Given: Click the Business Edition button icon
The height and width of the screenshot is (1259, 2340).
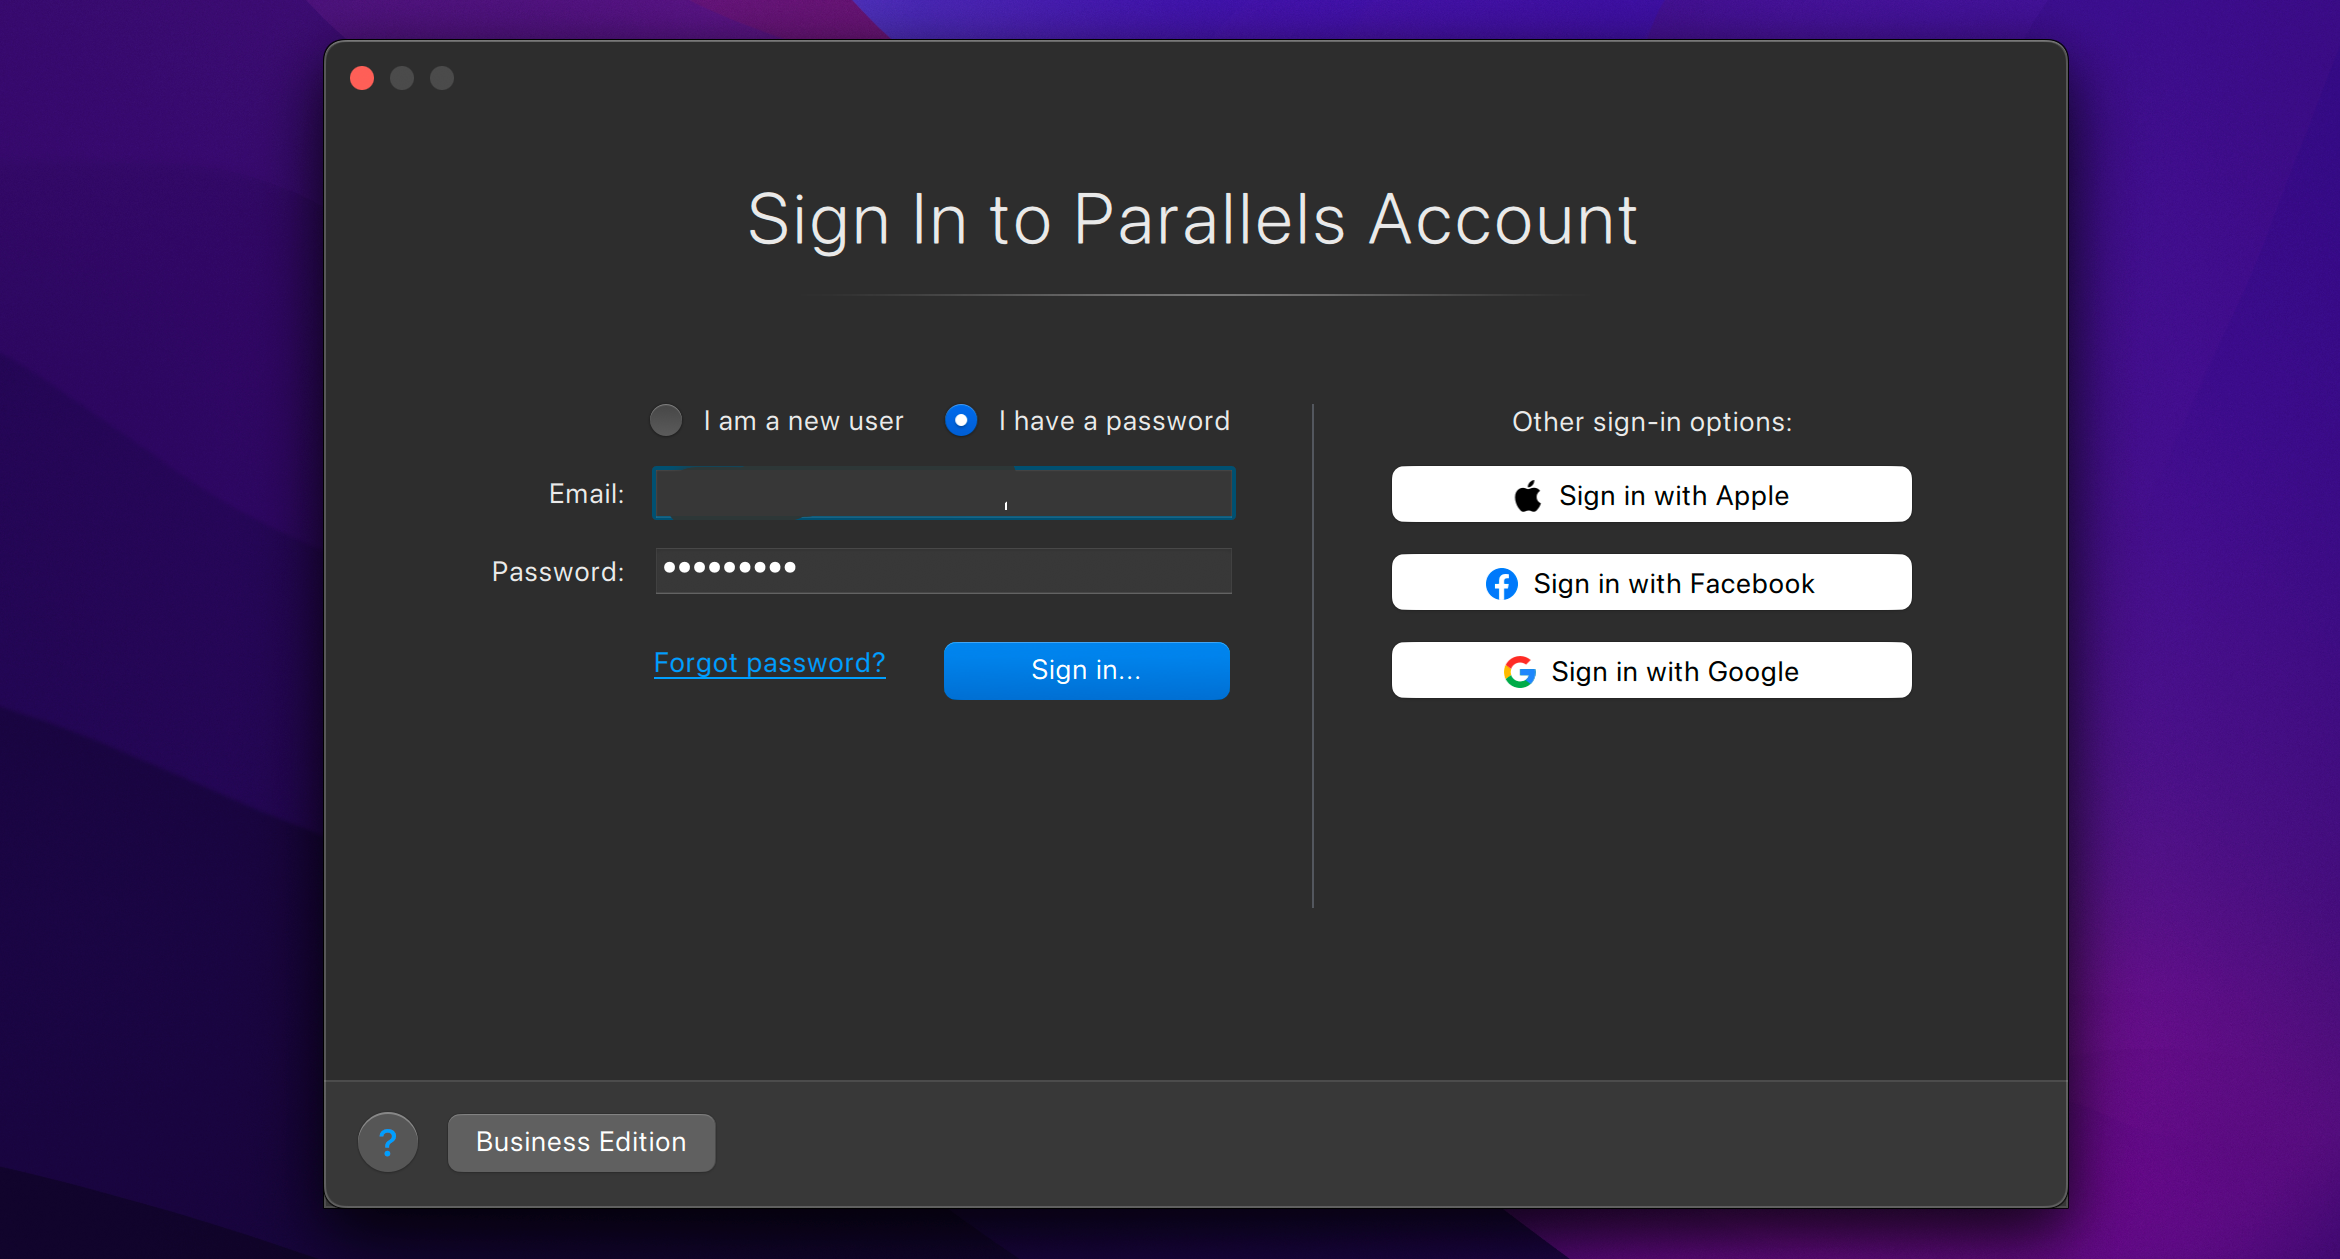Looking at the screenshot, I should click(581, 1143).
